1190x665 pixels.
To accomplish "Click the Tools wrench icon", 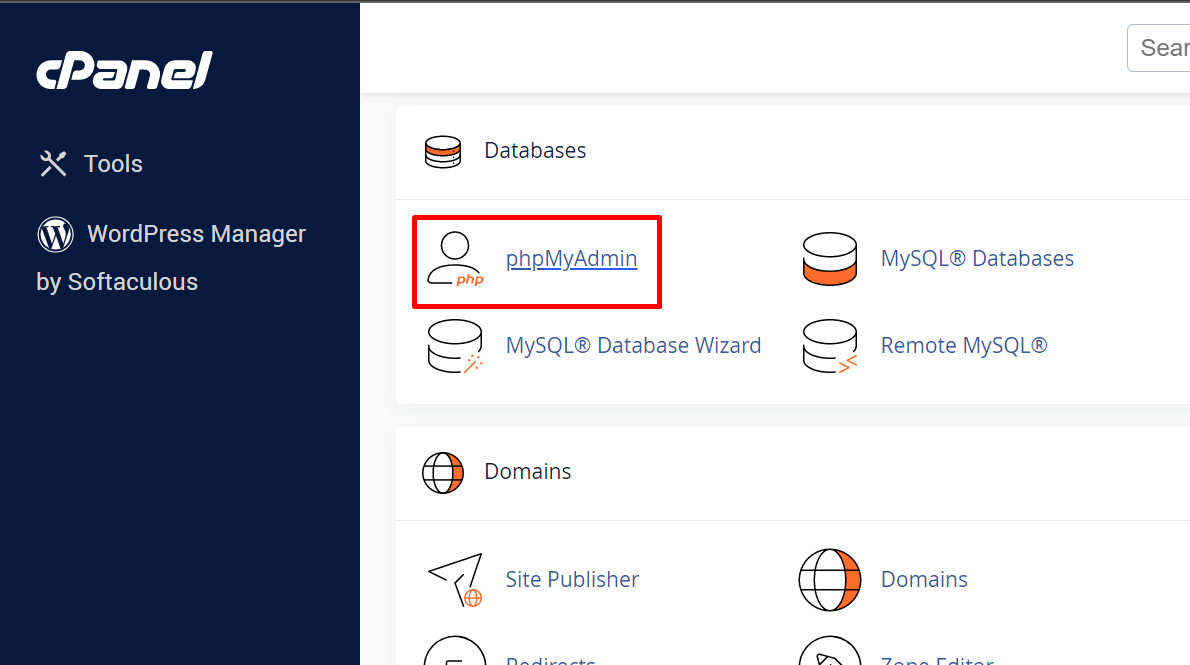I will click(x=53, y=164).
